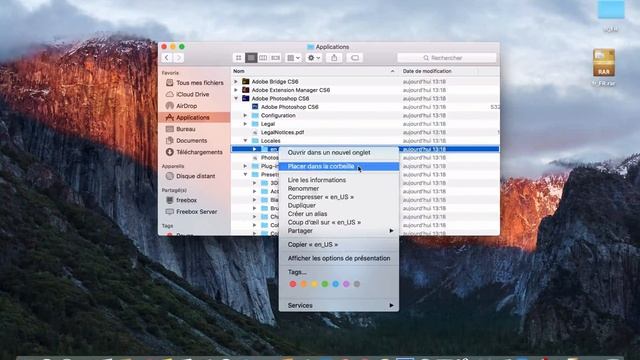Apply the blue tag color
This screenshot has width=640, height=360.
(336, 284)
